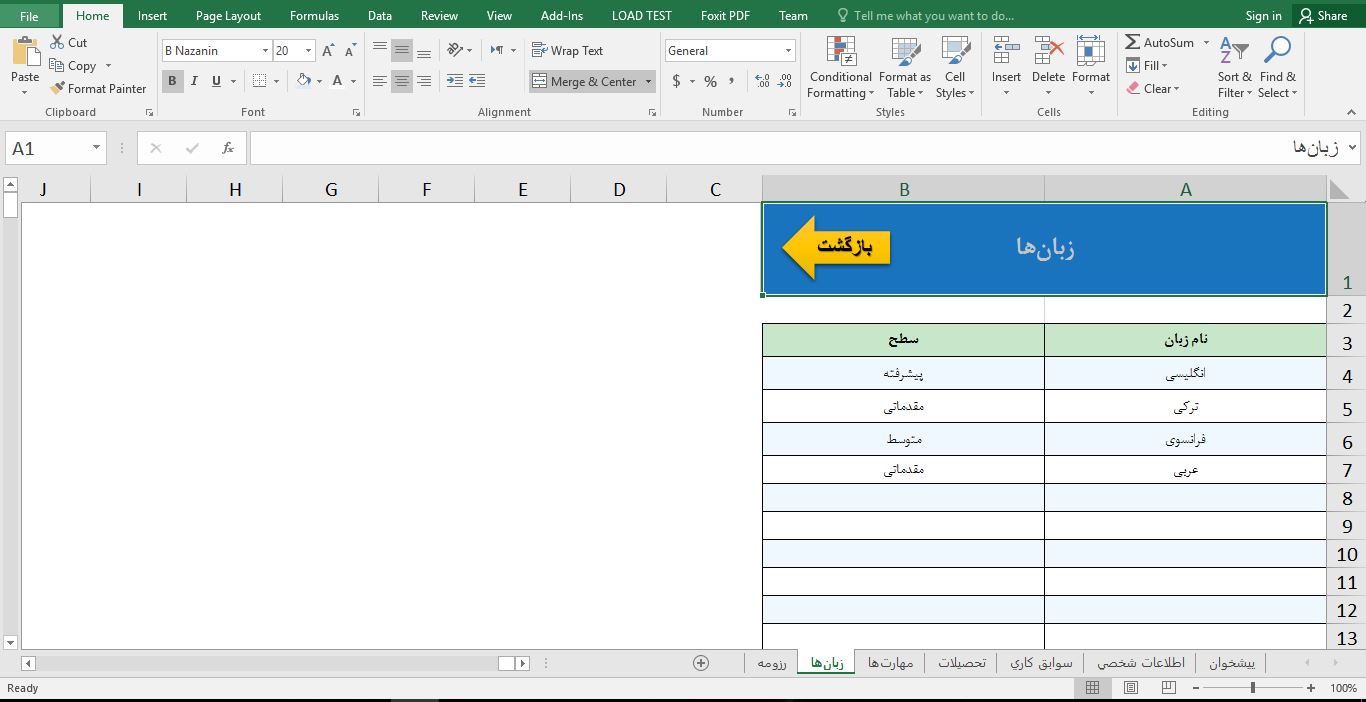Add a new sheet with plus icon

click(701, 662)
